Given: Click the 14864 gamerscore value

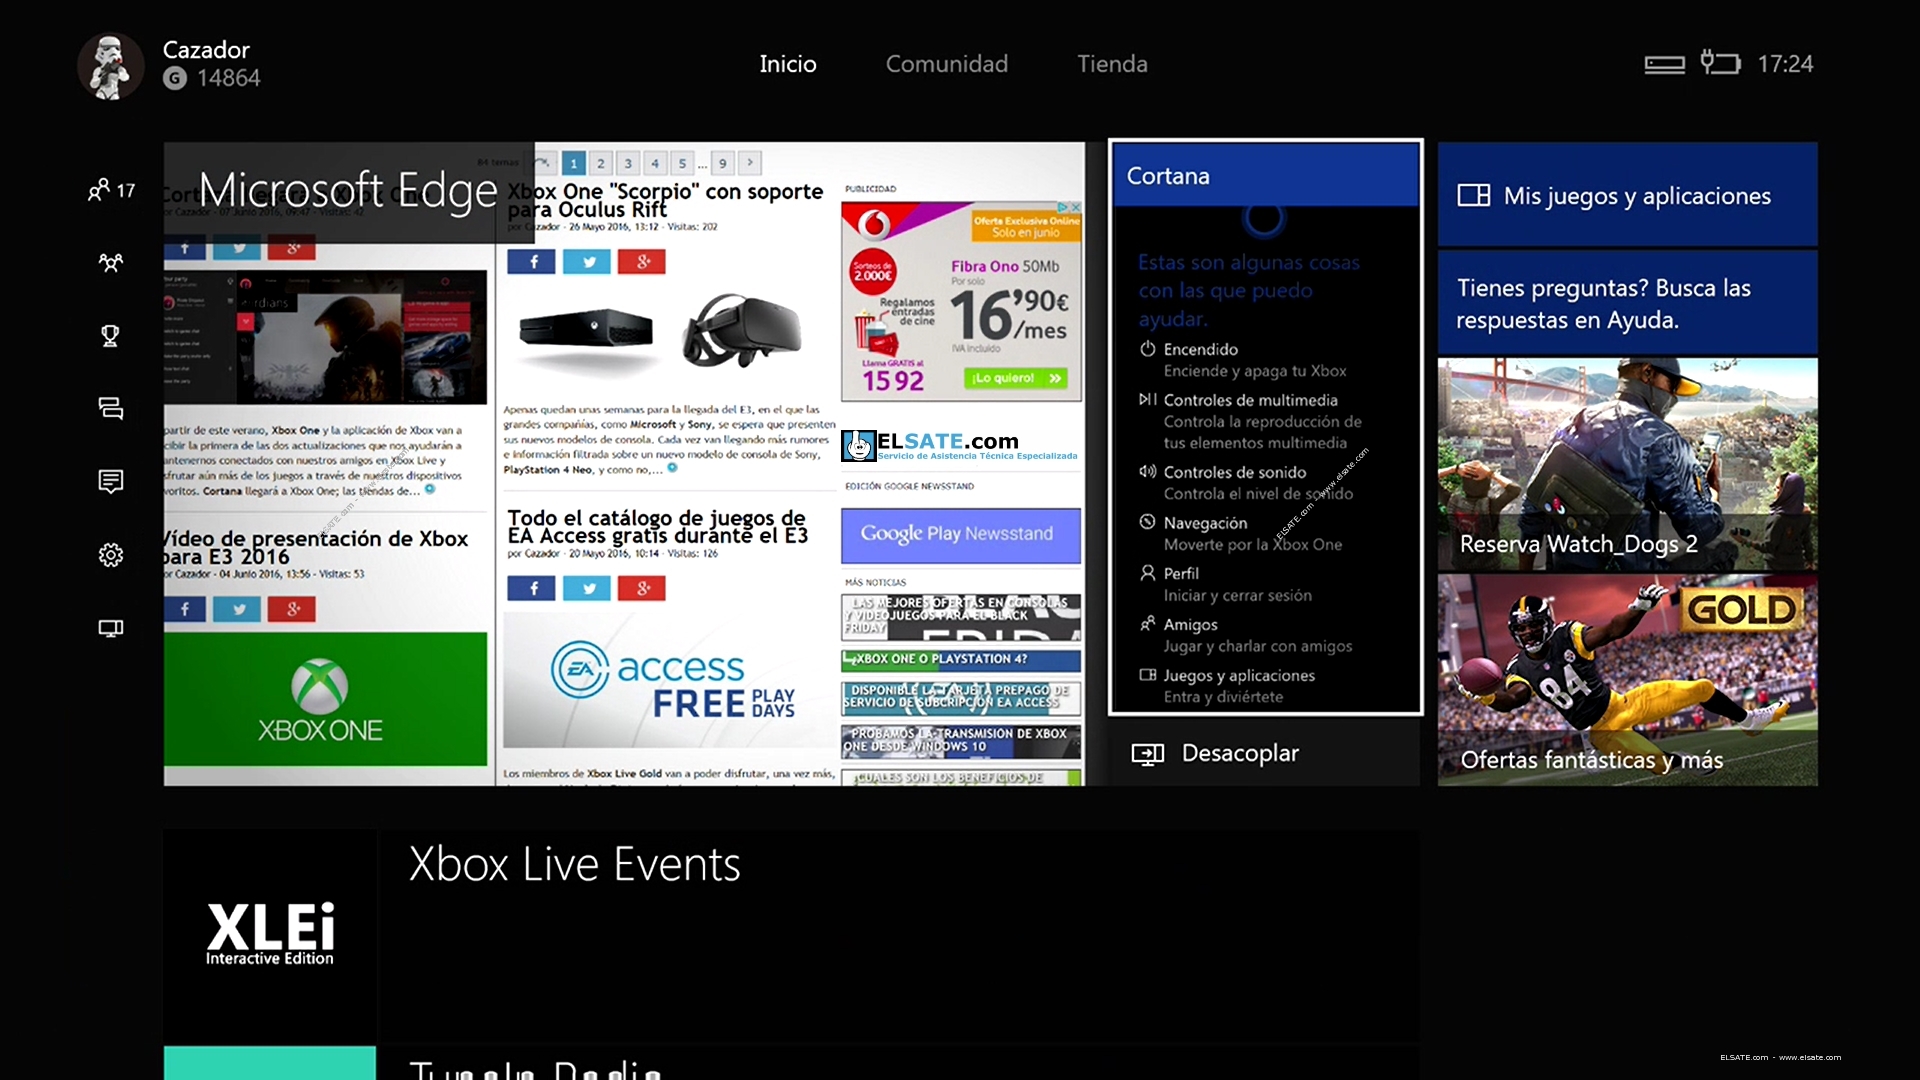Looking at the screenshot, I should (228, 78).
